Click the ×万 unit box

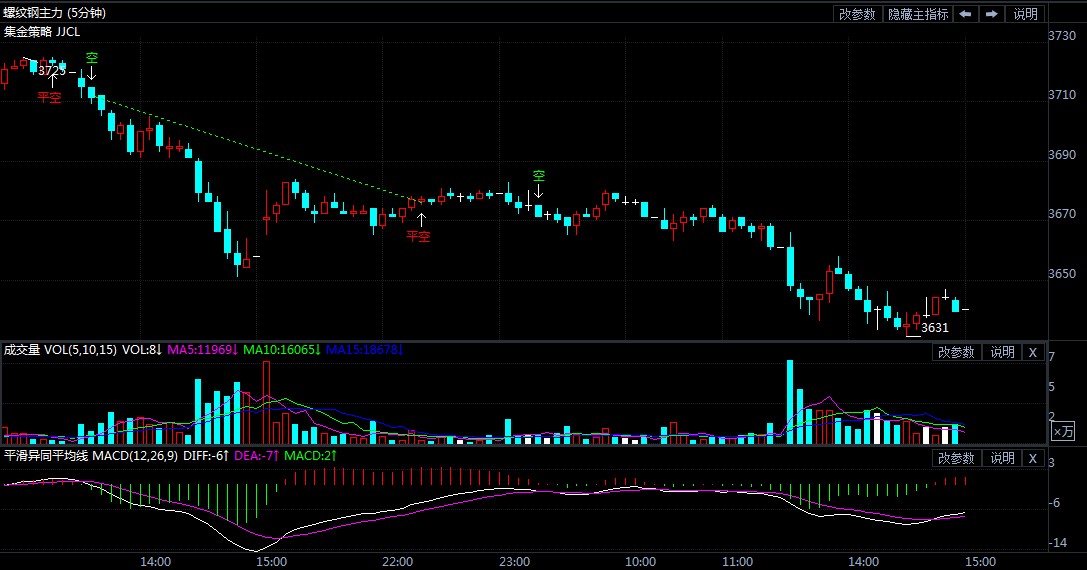pyautogui.click(x=1062, y=431)
